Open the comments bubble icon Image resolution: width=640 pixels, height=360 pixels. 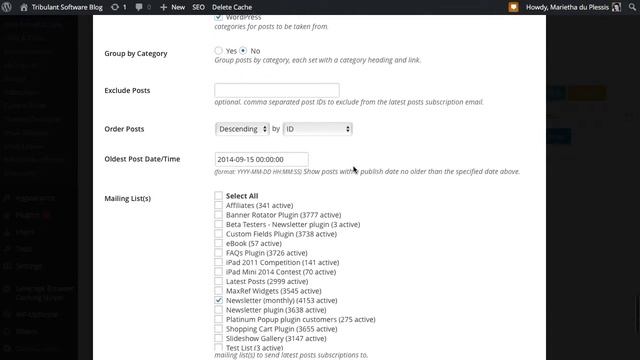click(143, 7)
